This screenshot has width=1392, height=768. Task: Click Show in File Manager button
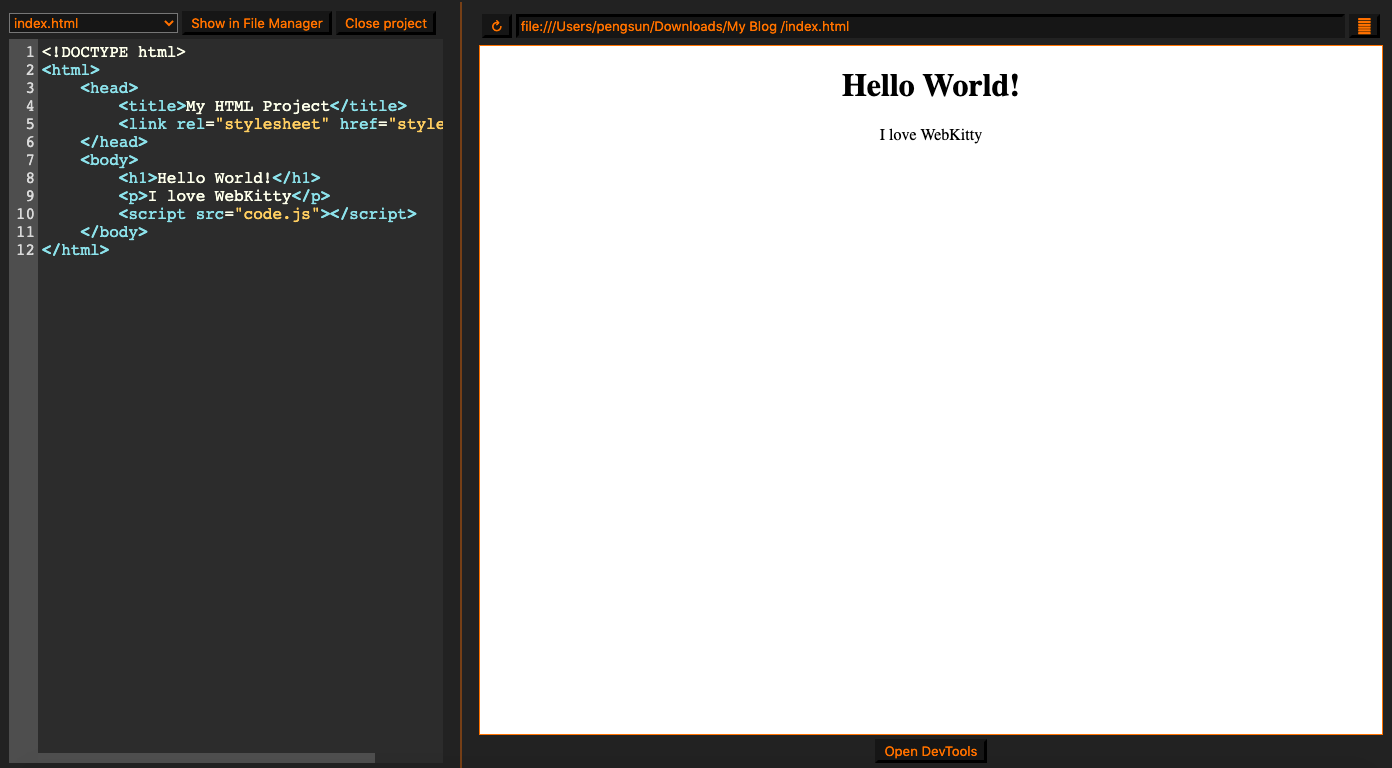257,23
